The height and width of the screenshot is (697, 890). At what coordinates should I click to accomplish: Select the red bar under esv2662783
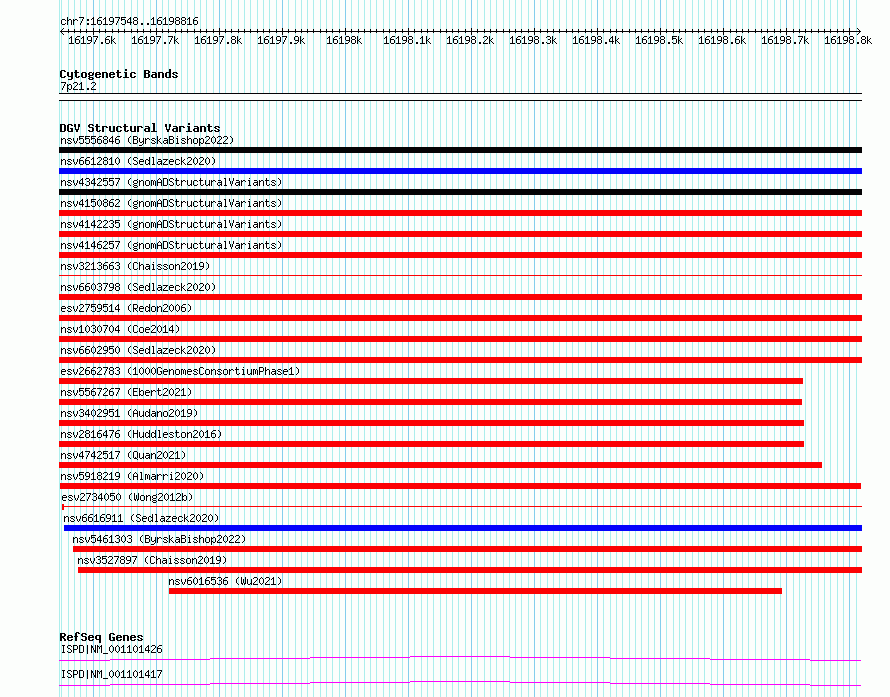431,381
